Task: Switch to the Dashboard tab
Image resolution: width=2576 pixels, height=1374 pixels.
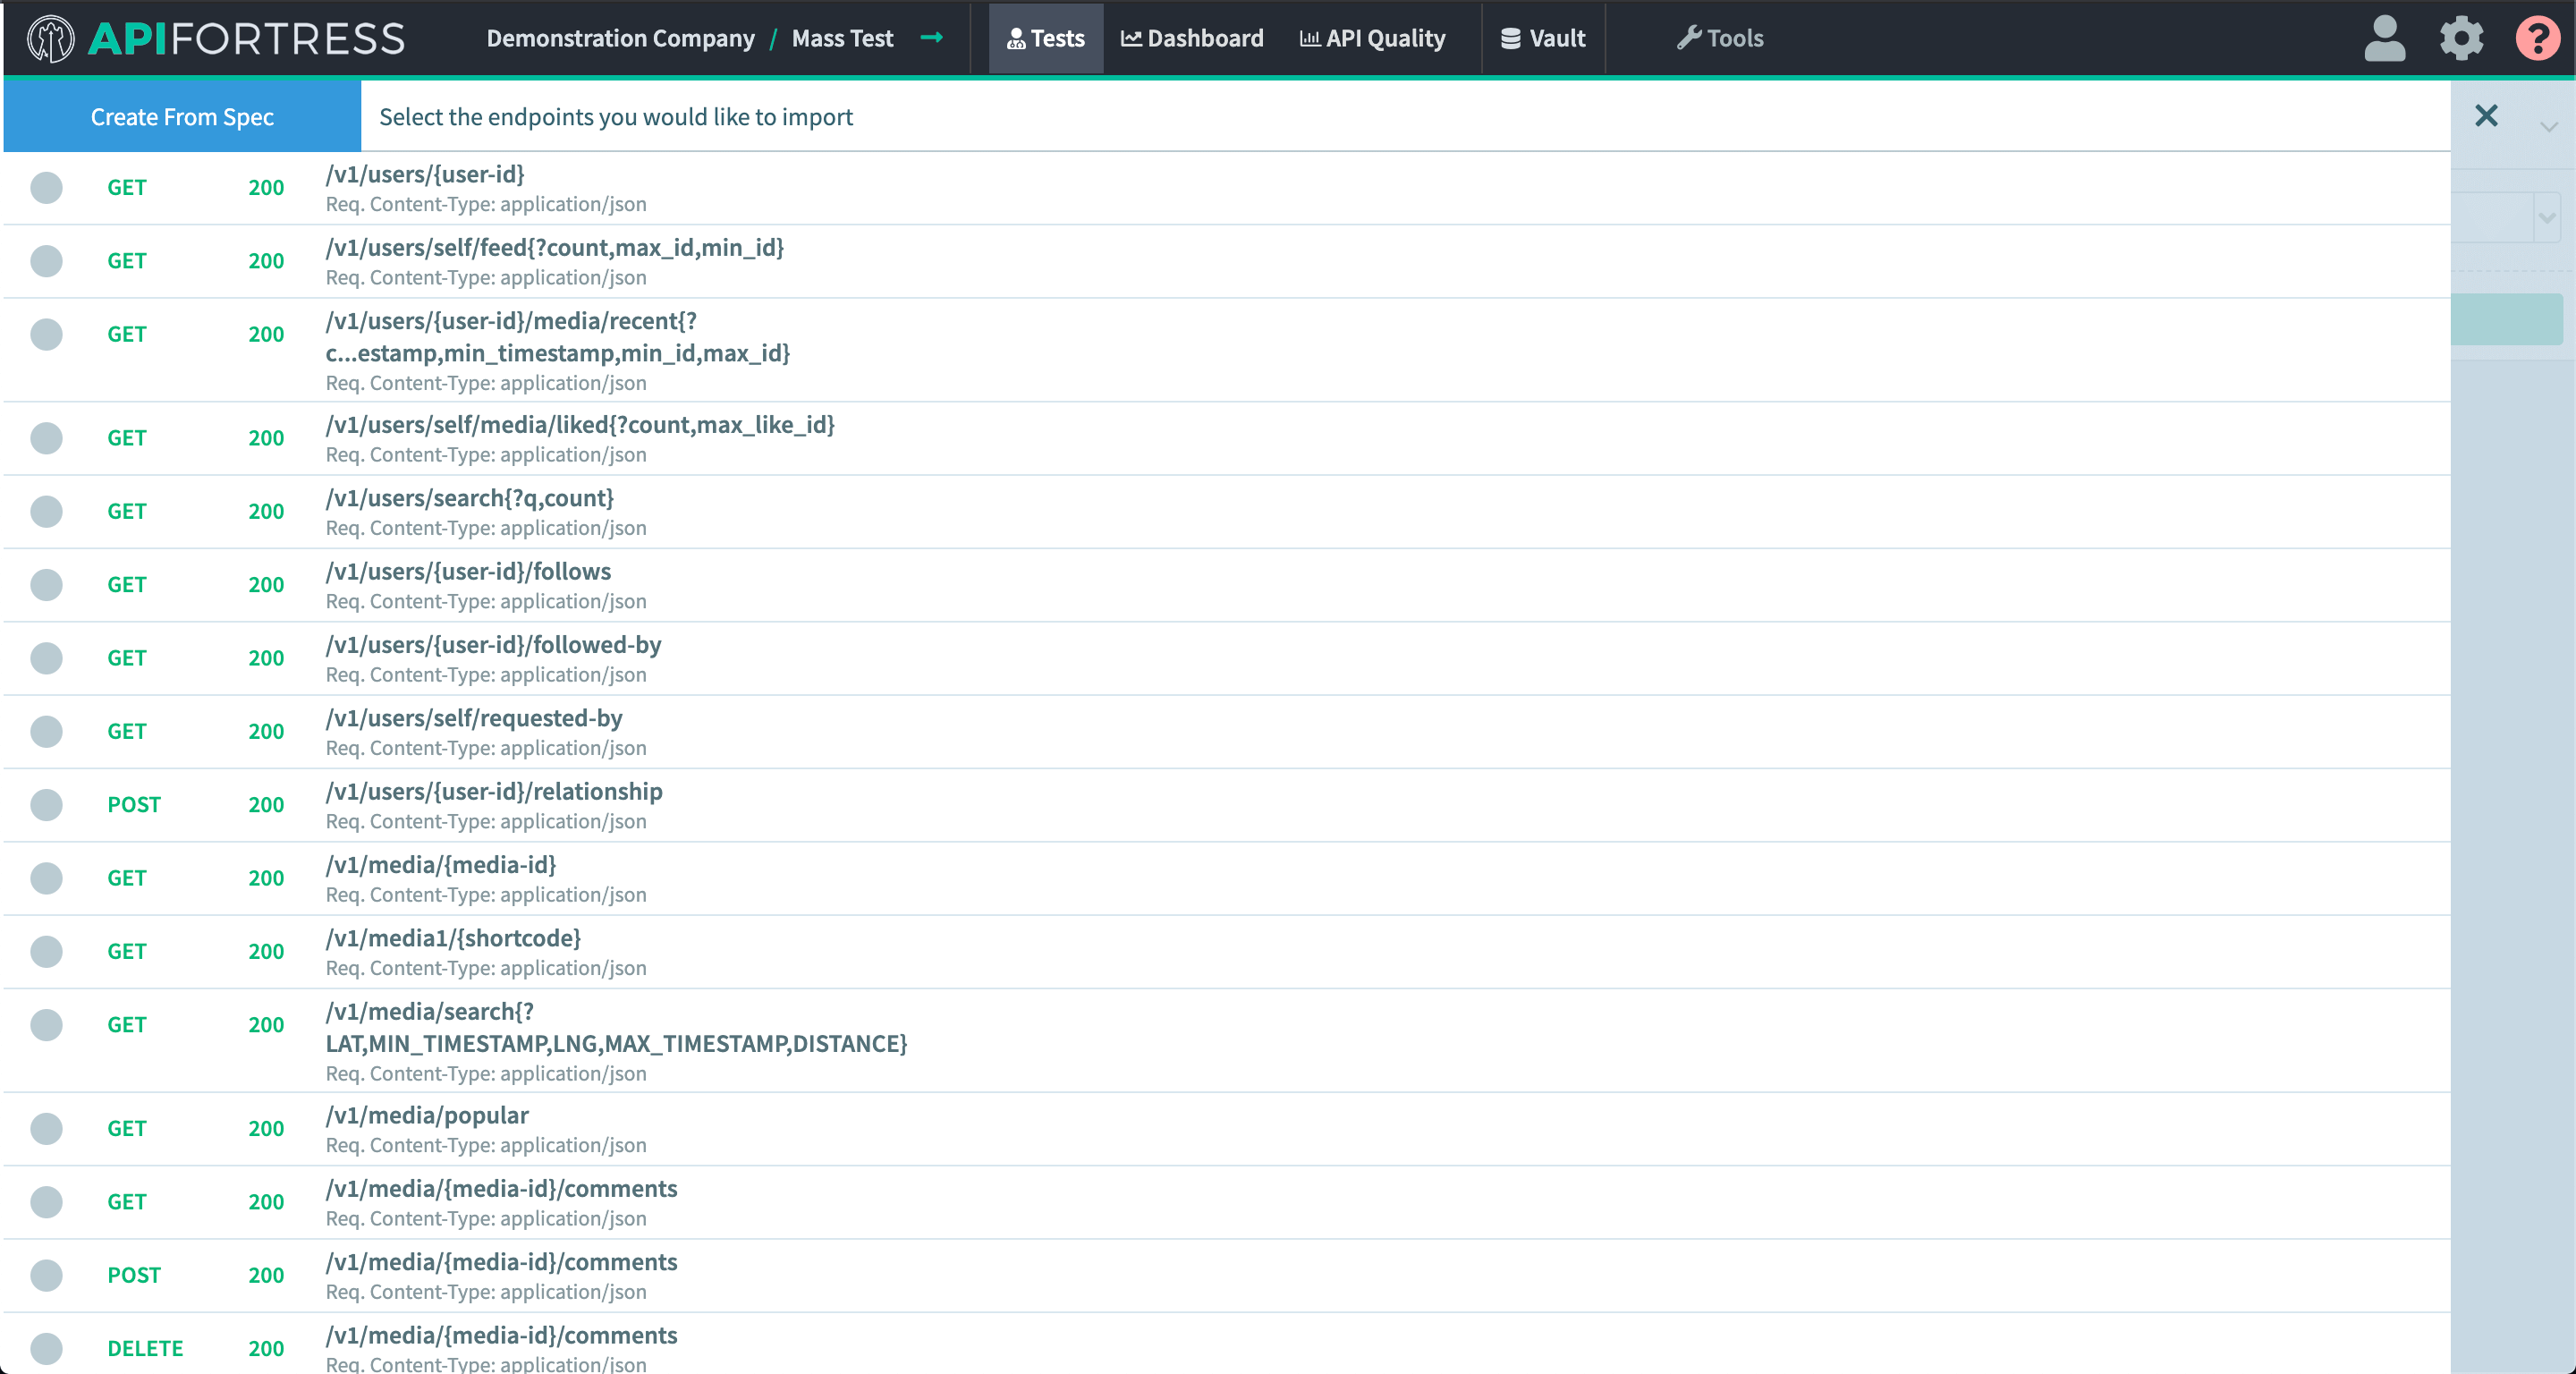Action: click(x=1191, y=38)
